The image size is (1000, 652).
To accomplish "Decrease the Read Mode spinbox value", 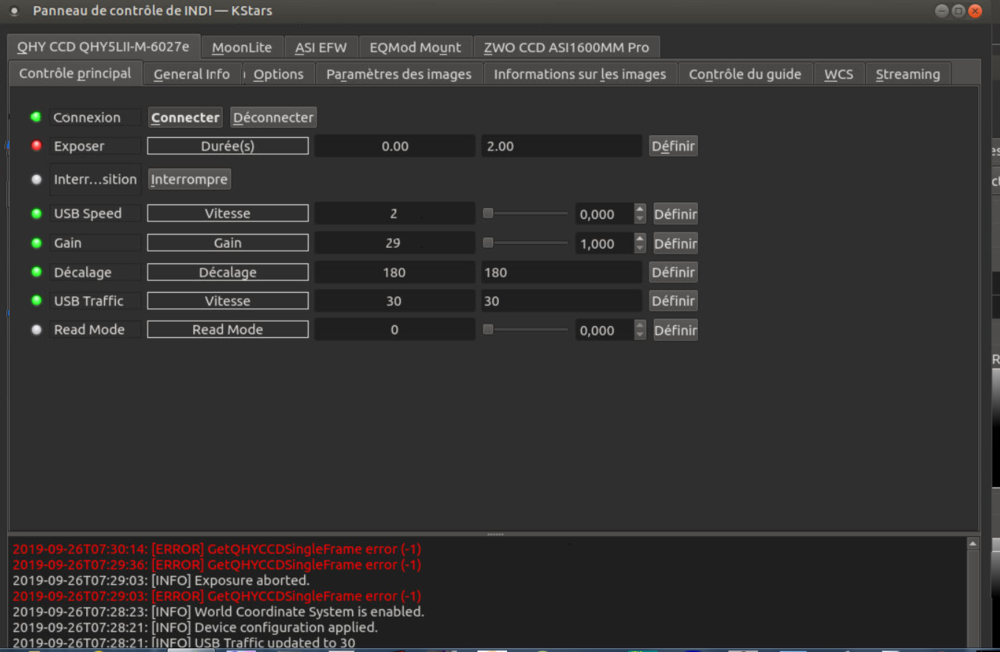I will coord(640,335).
